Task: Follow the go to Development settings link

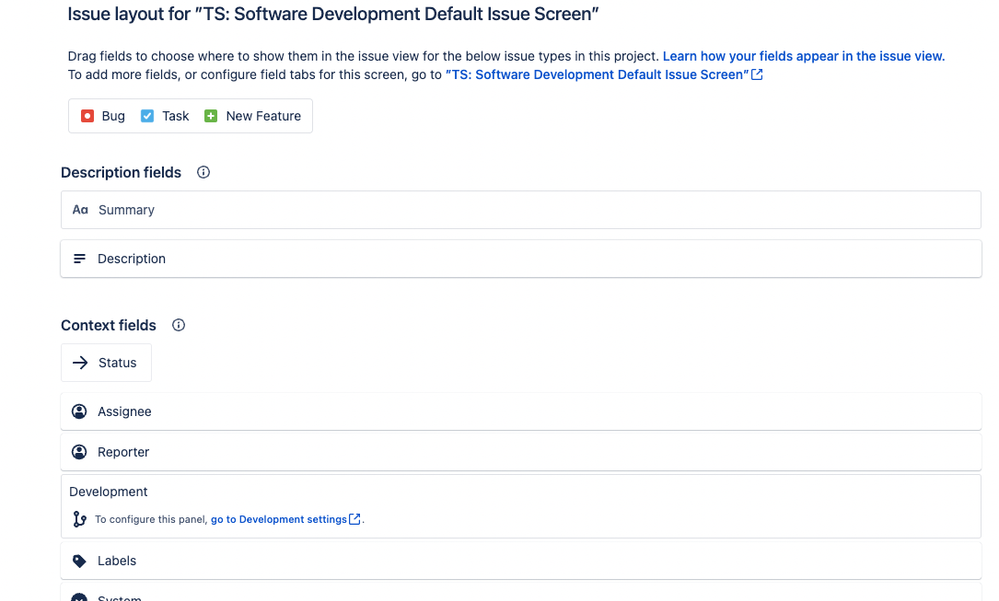Action: 278,520
